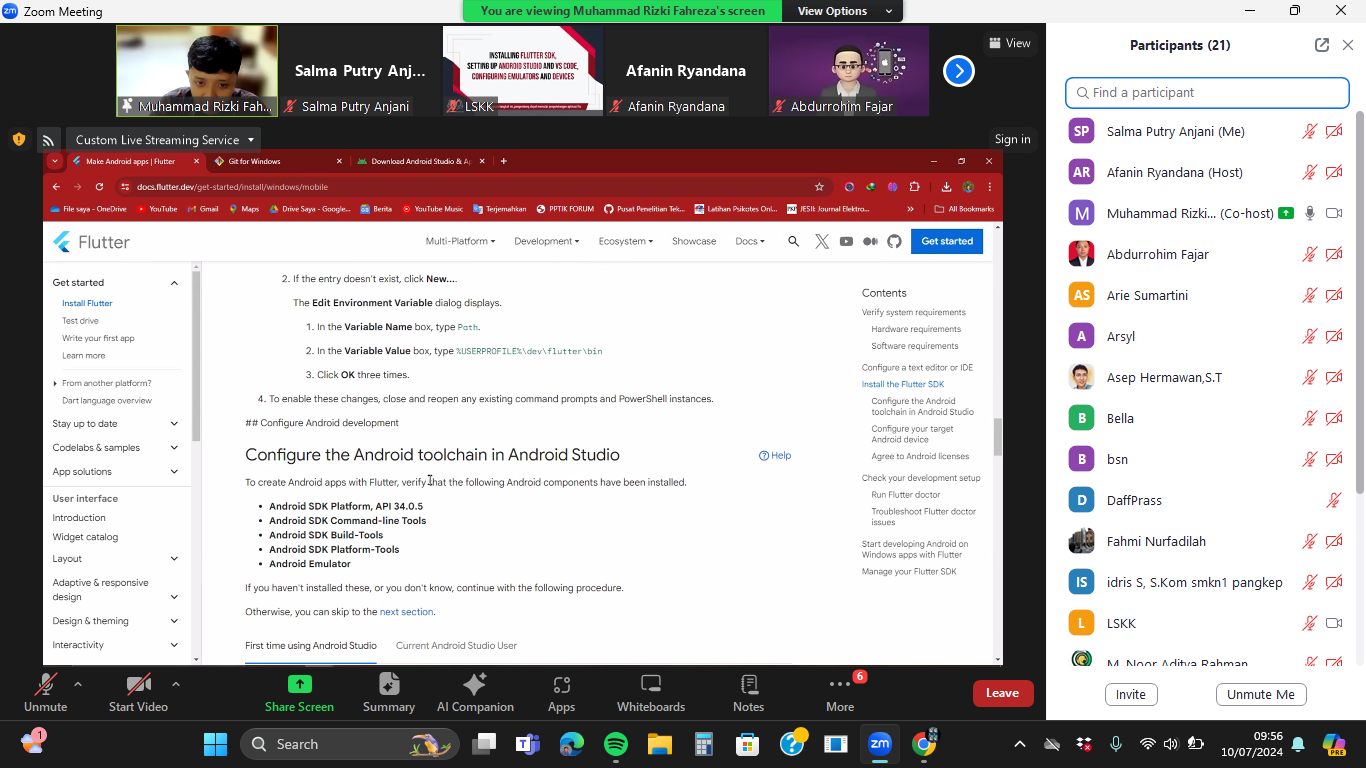This screenshot has height=768, width=1366.
Task: Open the Custom Live Streaming Service dropdown
Action: (165, 140)
